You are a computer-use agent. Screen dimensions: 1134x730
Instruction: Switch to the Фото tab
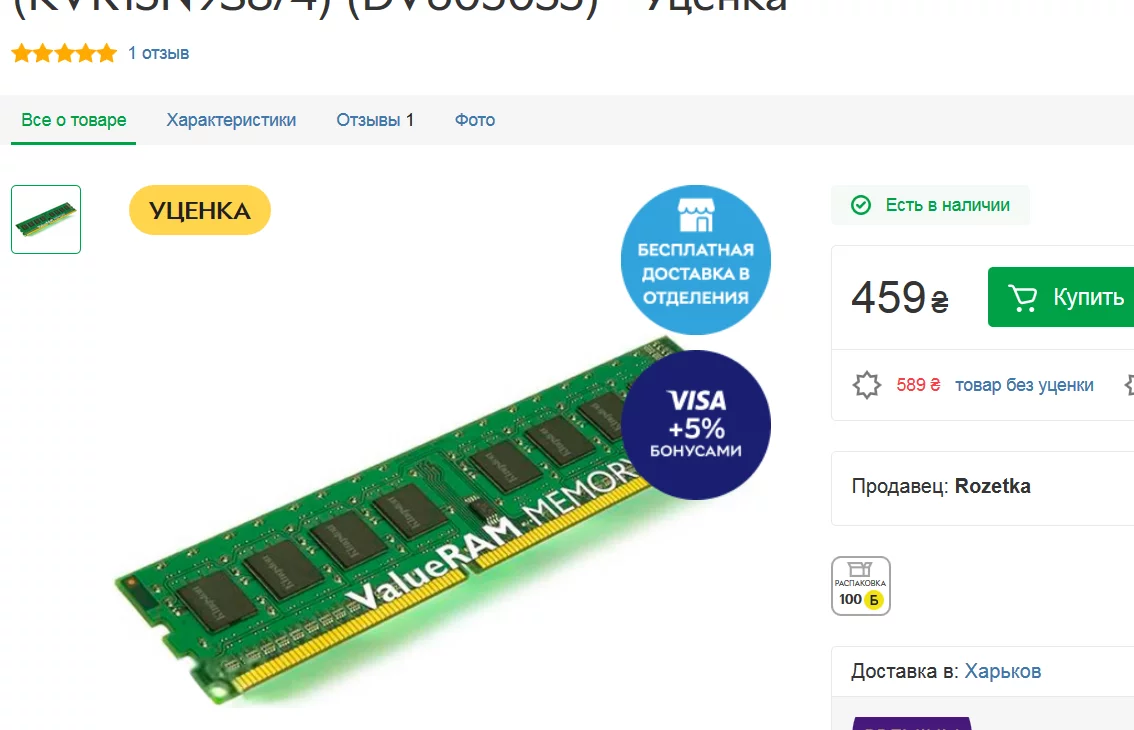[x=475, y=120]
